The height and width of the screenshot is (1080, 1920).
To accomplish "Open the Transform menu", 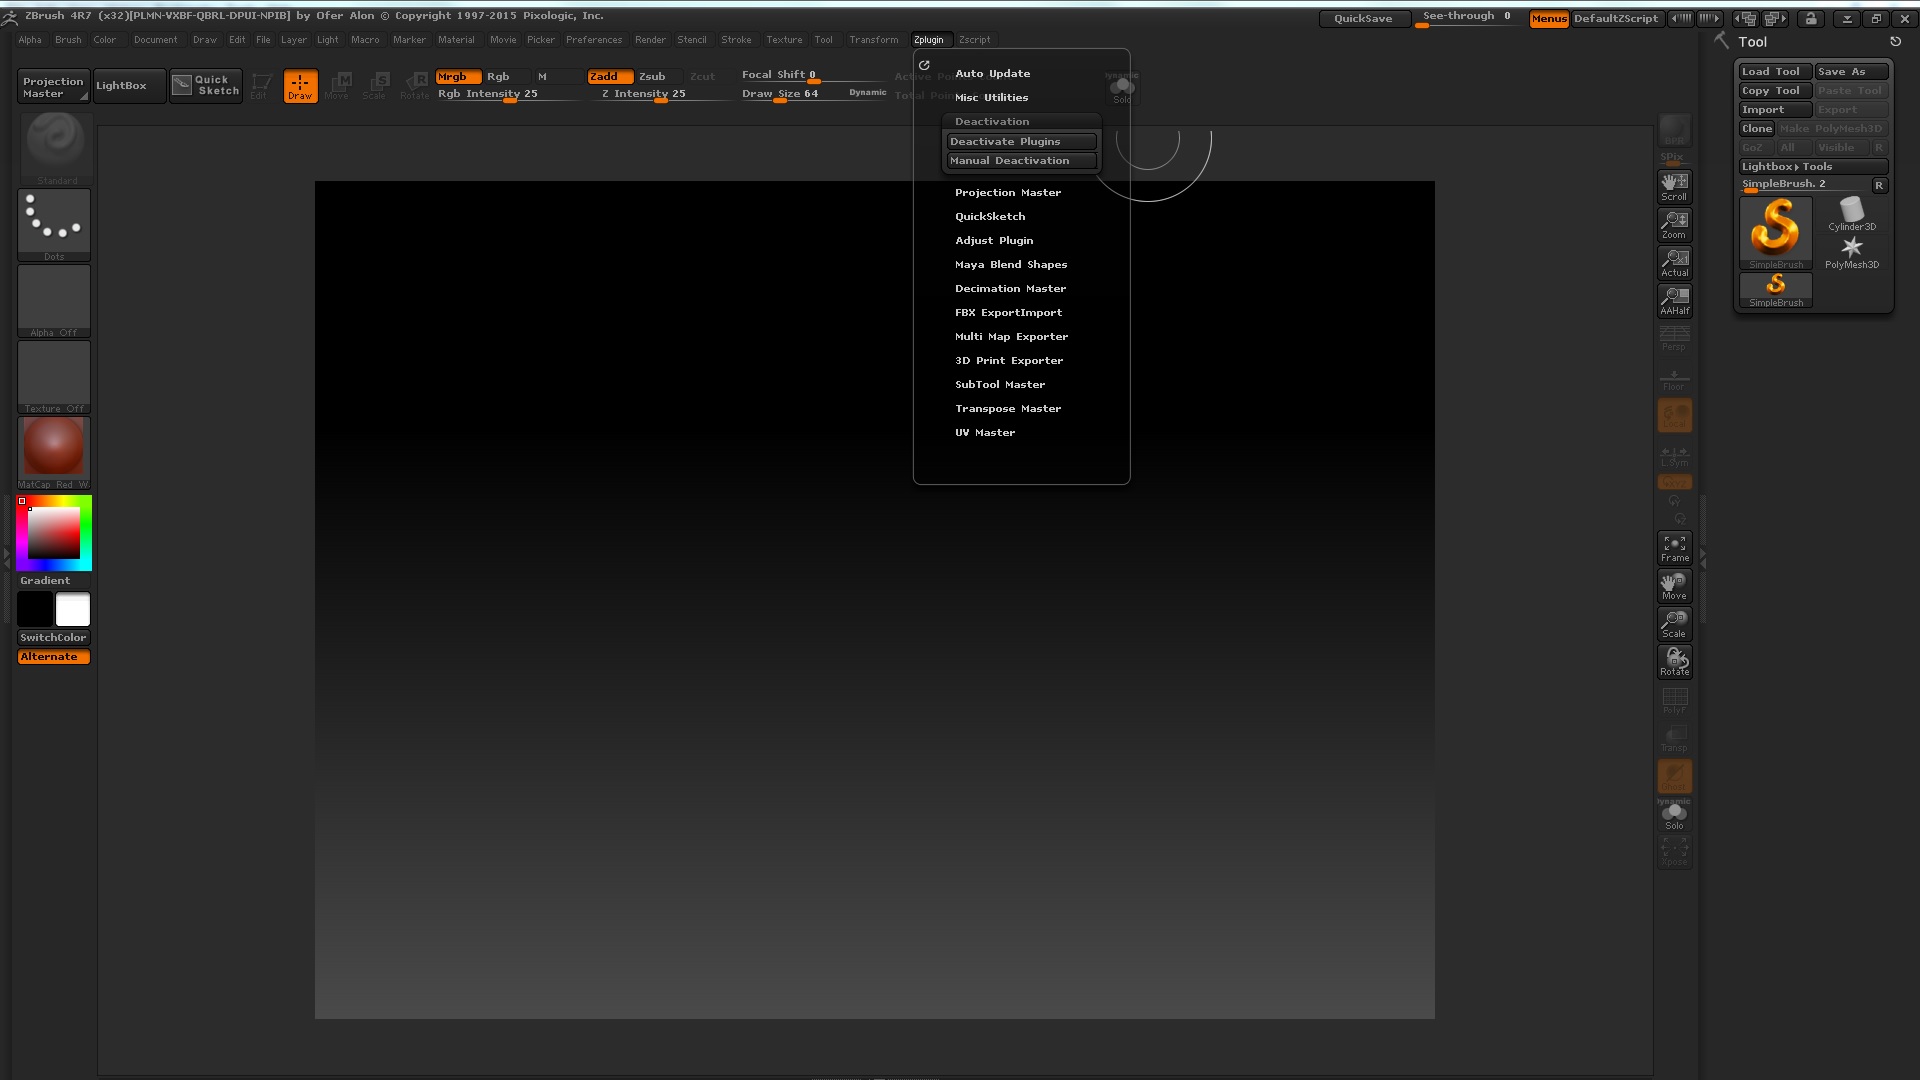I will click(873, 40).
